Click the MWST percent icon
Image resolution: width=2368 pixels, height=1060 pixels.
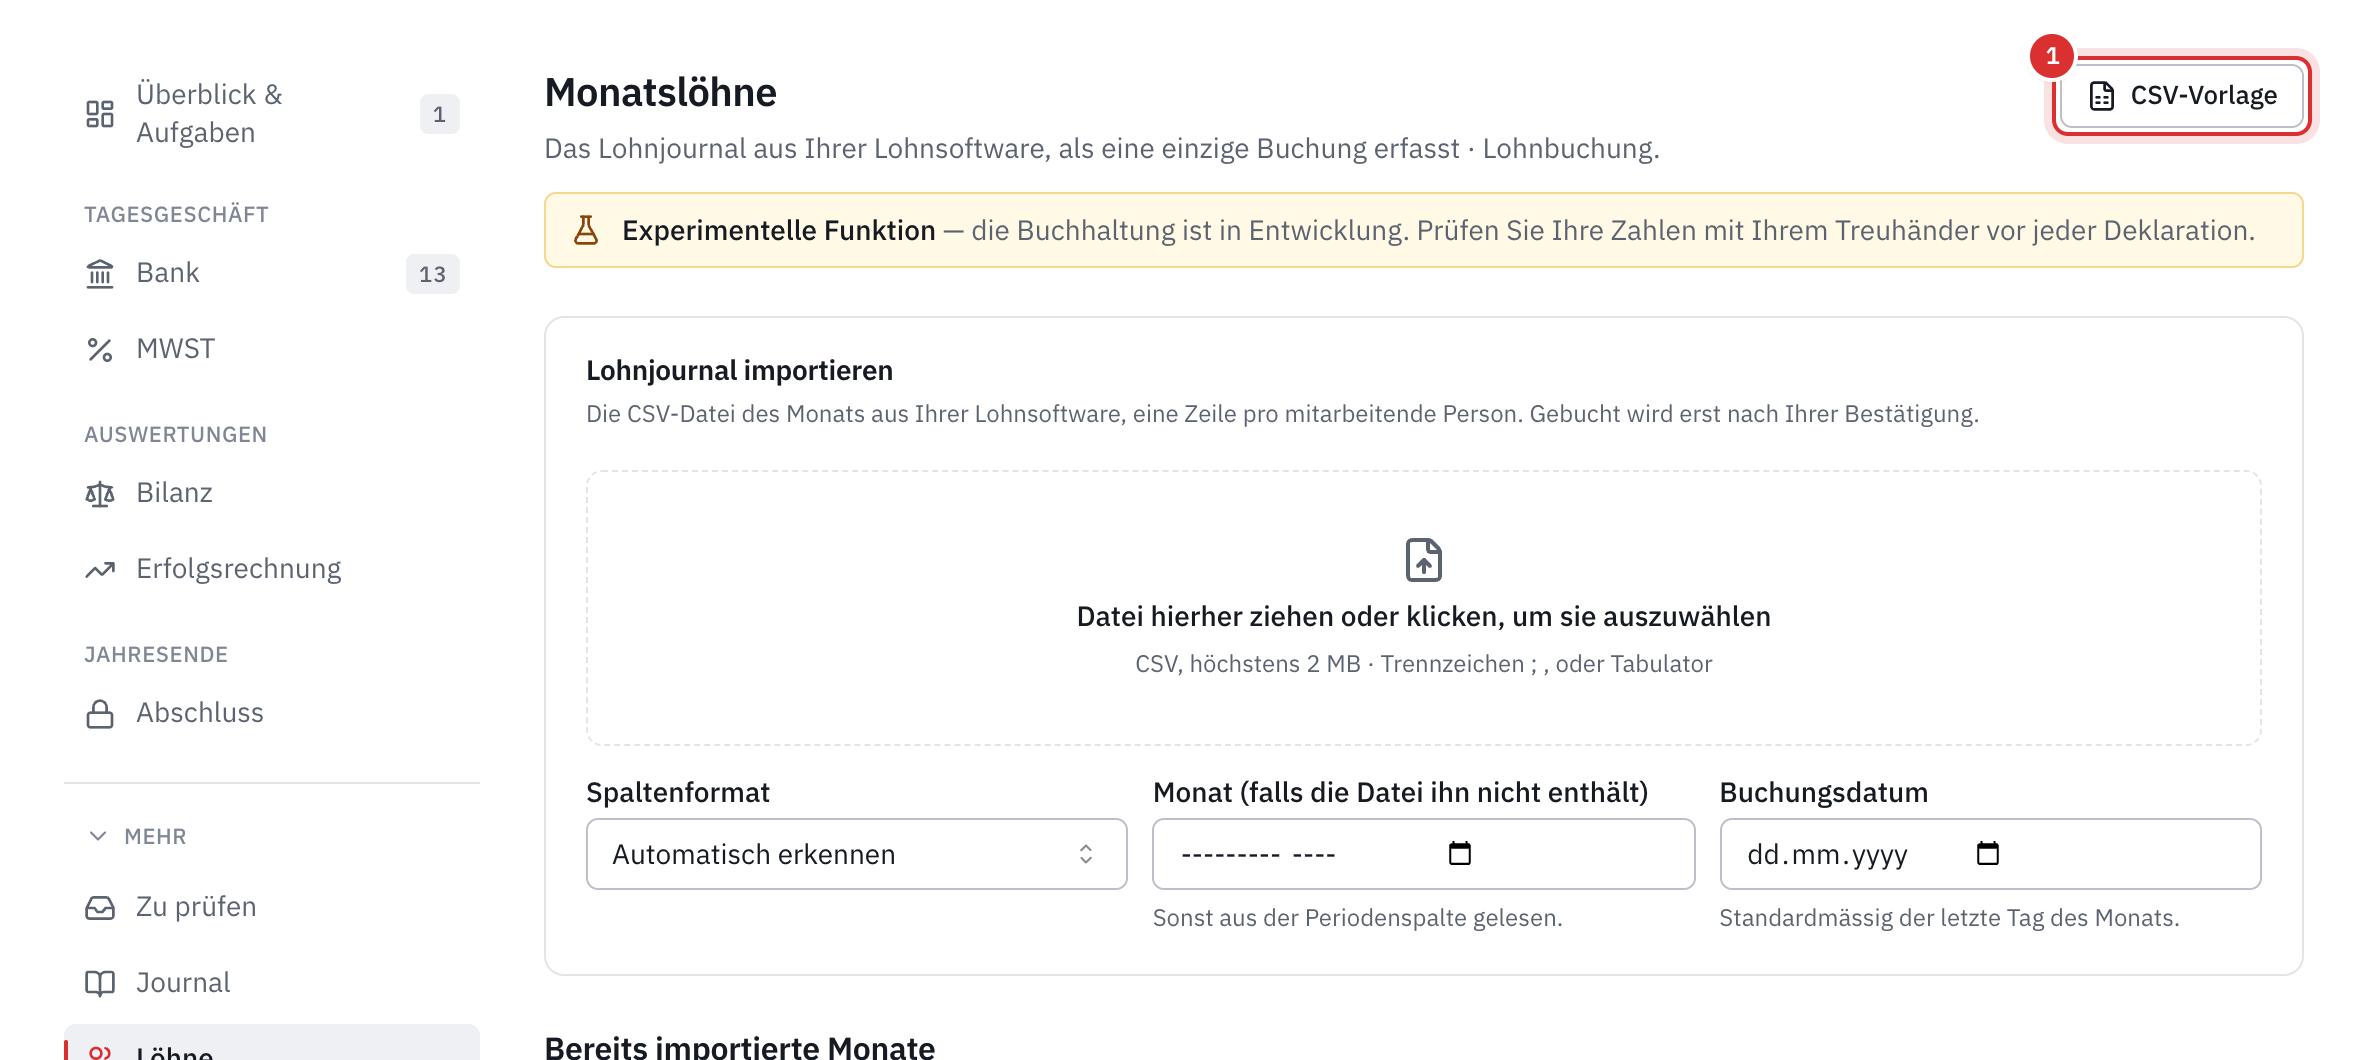[100, 349]
